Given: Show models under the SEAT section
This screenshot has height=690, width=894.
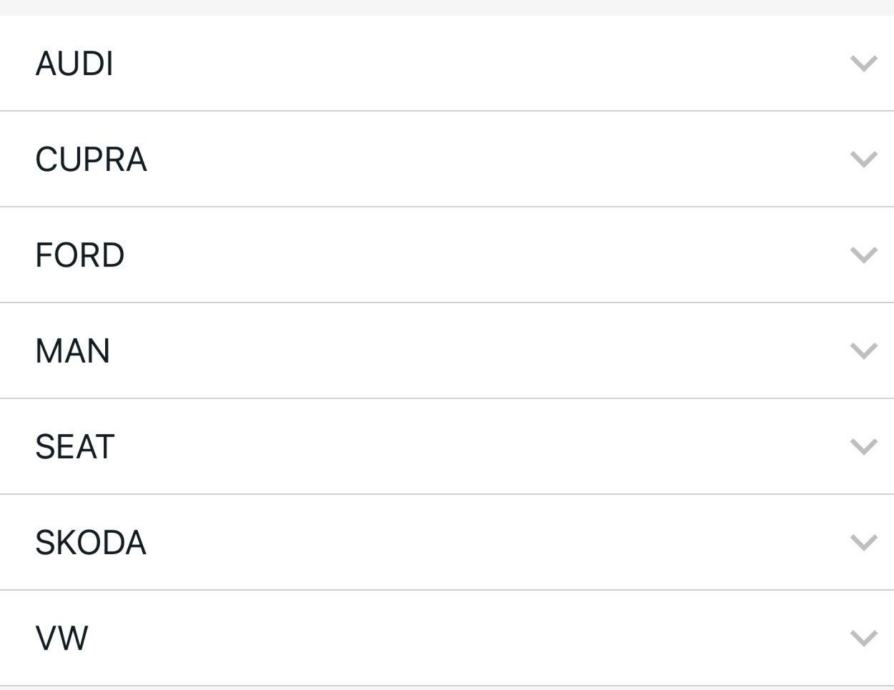Looking at the screenshot, I should point(447,447).
